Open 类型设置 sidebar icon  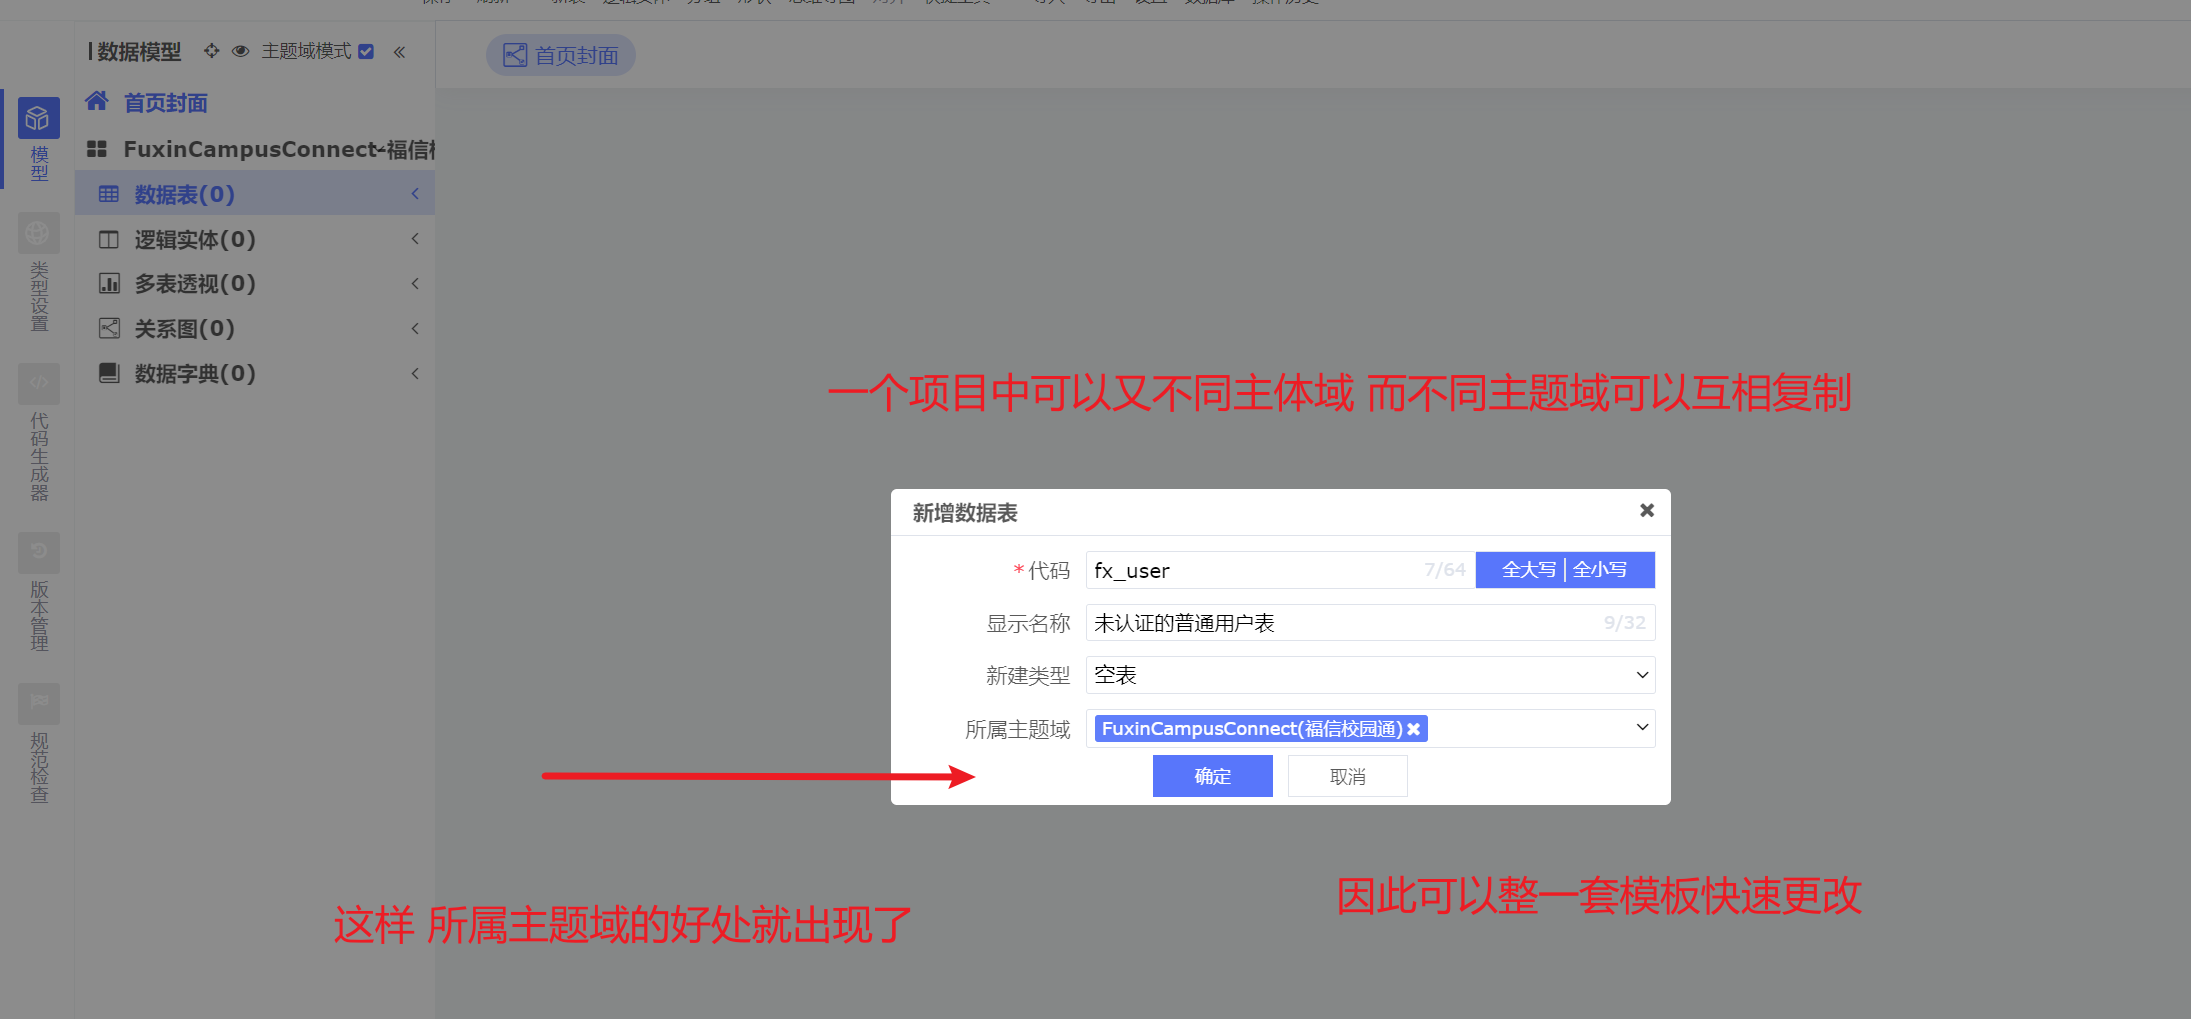pos(38,233)
